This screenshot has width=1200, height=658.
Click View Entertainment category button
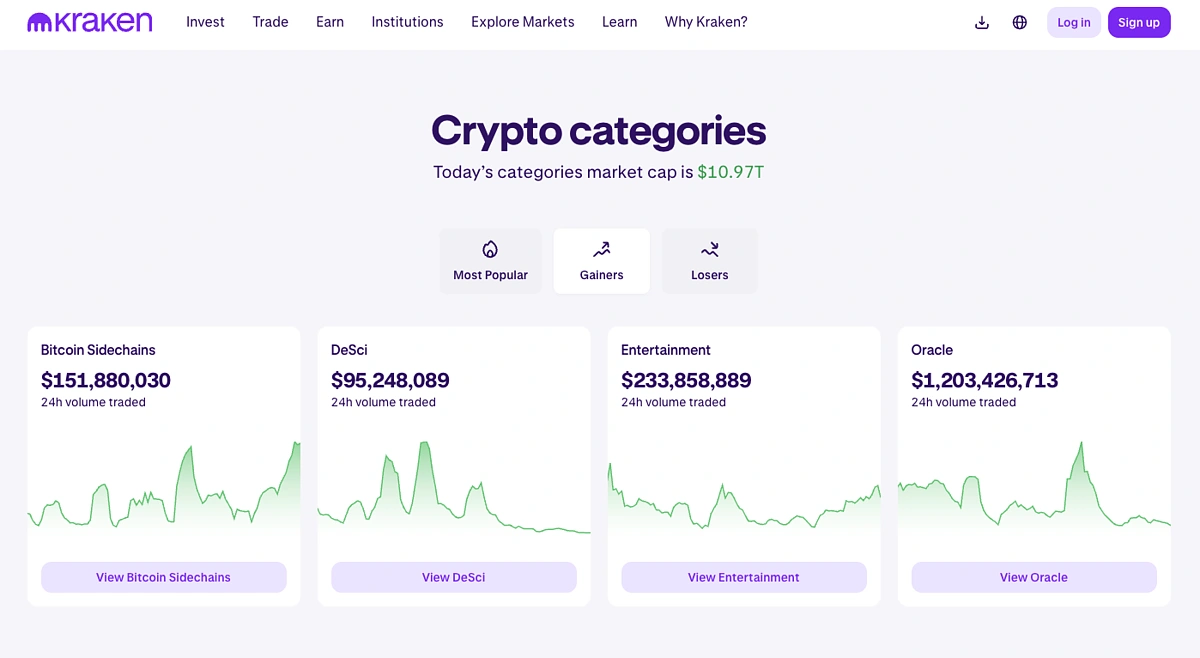coord(743,577)
